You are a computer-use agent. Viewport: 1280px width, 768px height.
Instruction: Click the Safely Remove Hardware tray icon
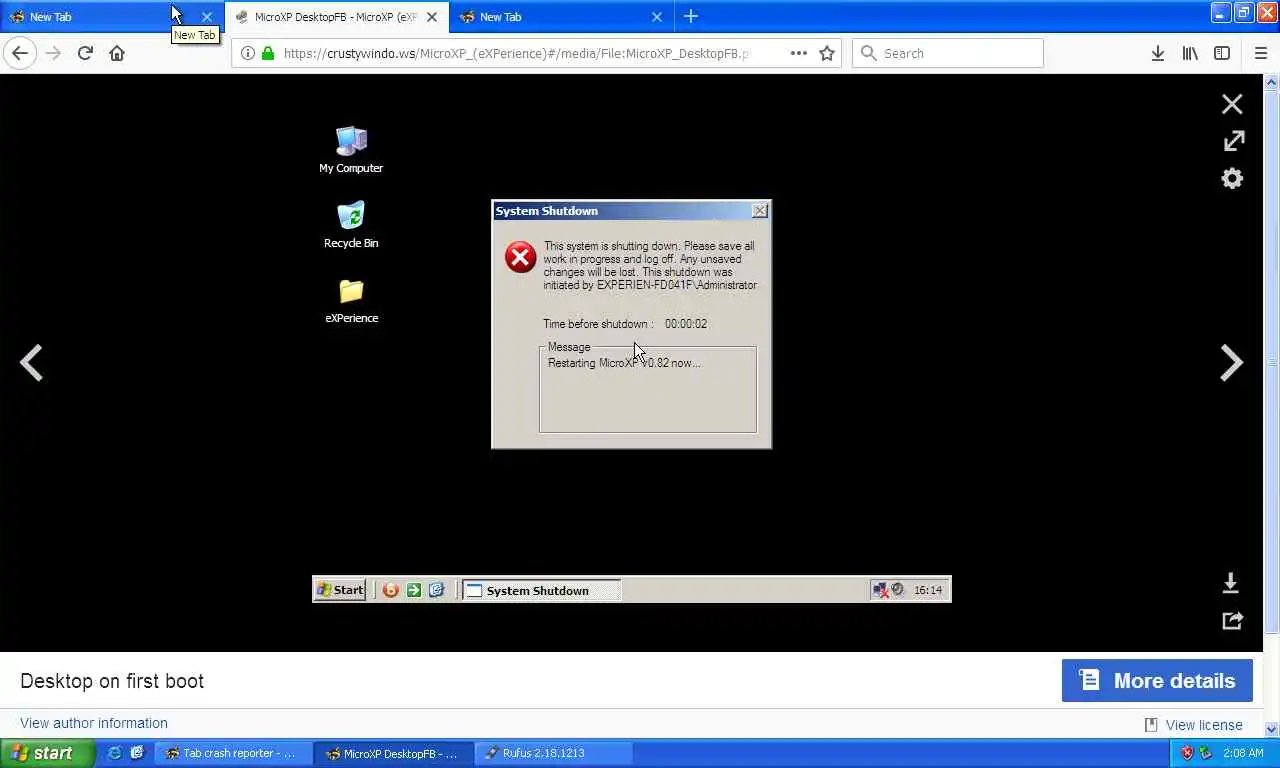(1205, 753)
